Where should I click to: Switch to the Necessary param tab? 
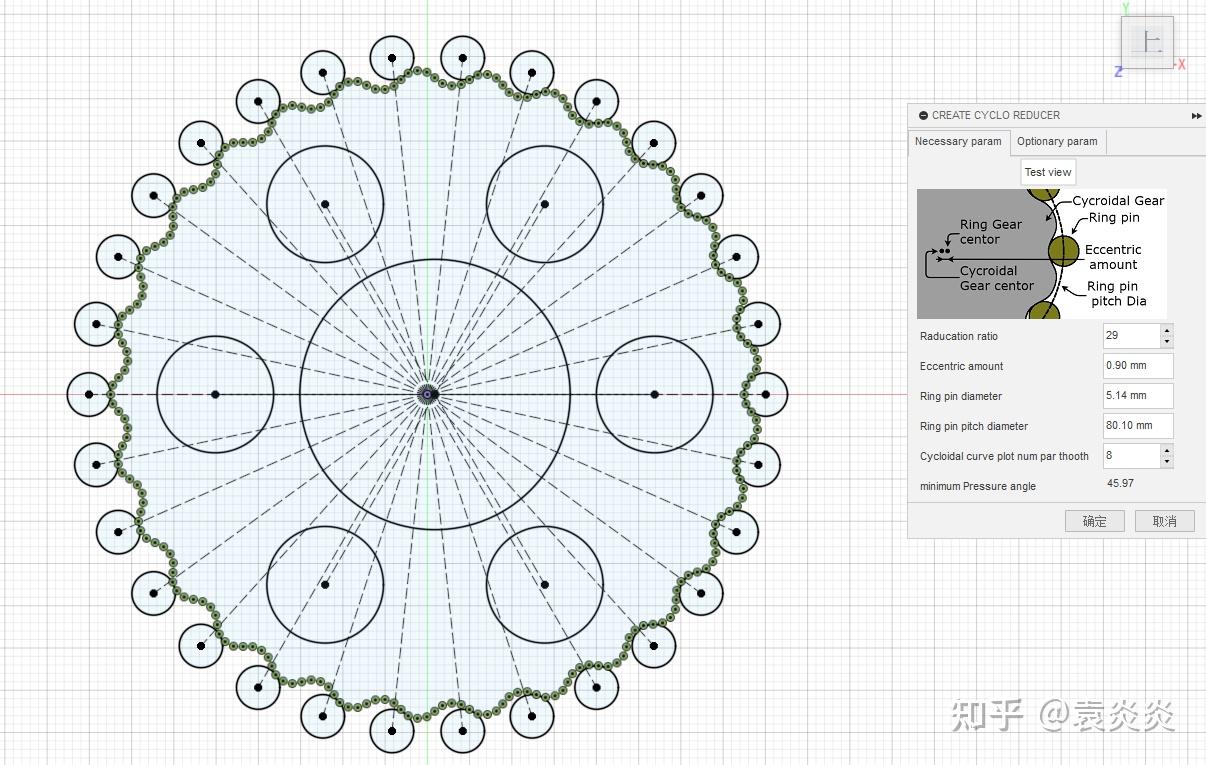click(x=958, y=142)
